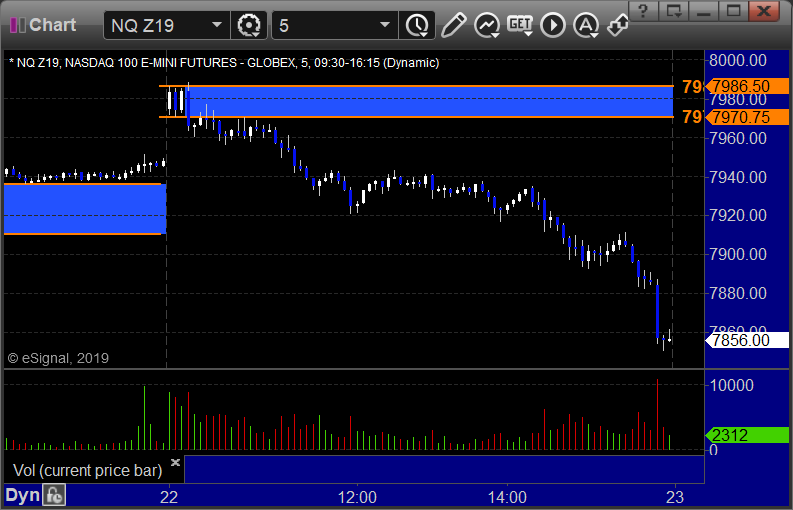Select the pencil drawing tool
This screenshot has width=793, height=510.
coord(453,25)
